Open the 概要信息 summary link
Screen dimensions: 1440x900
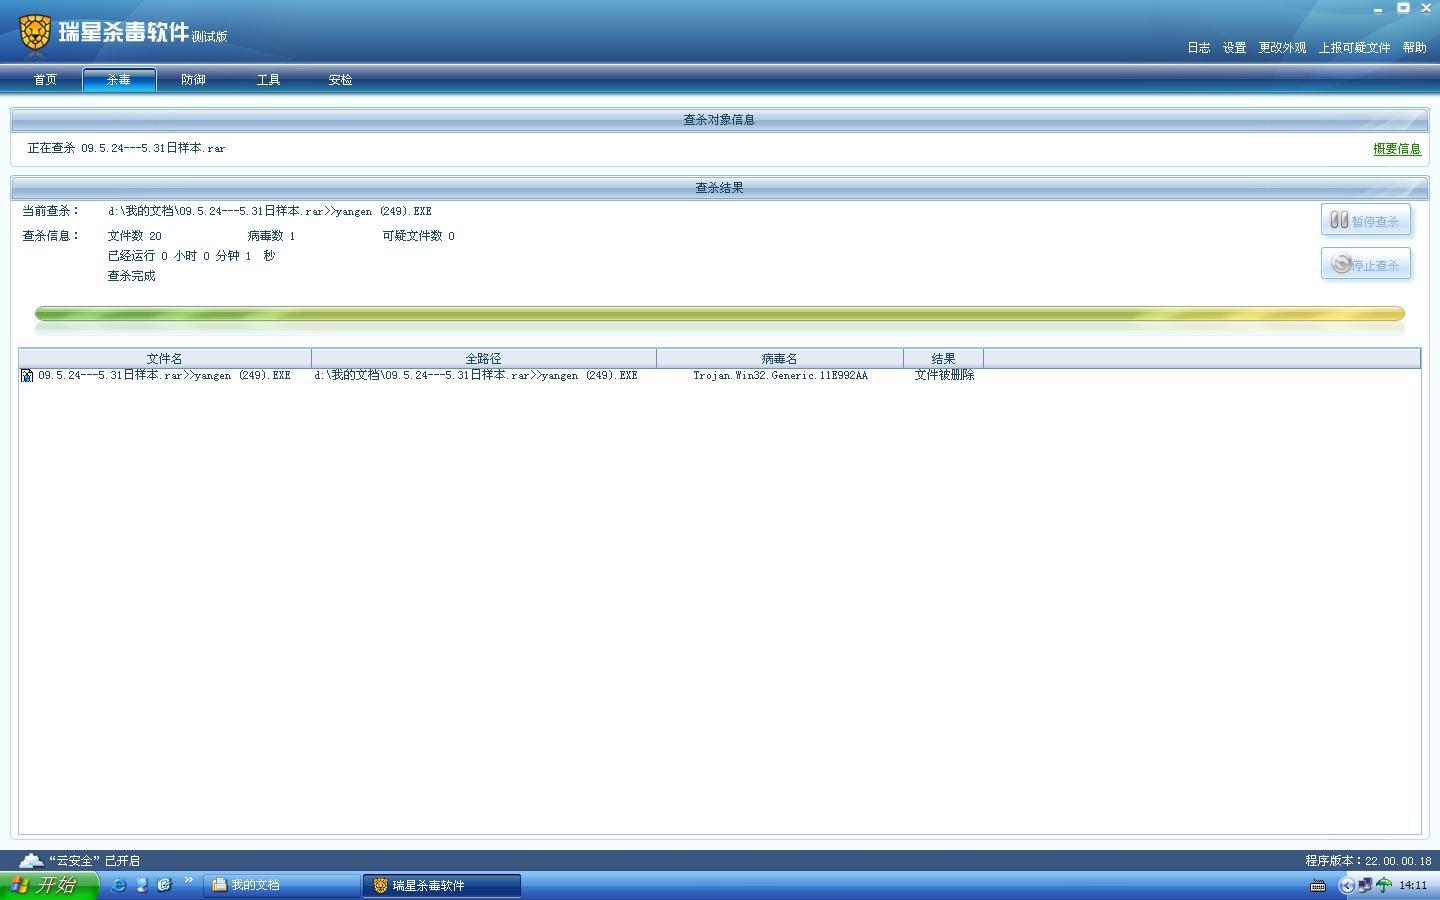1397,149
